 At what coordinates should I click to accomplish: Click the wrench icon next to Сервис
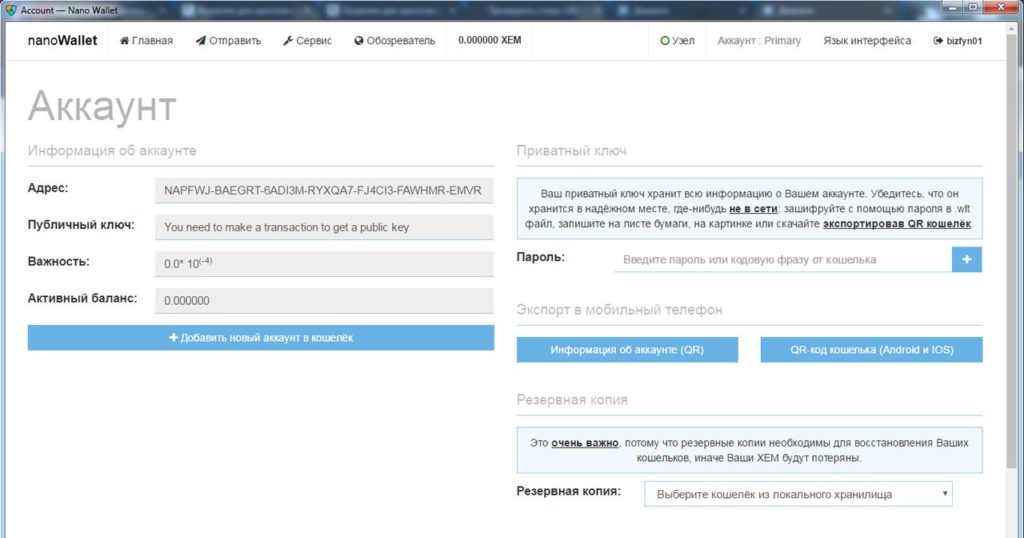[288, 40]
